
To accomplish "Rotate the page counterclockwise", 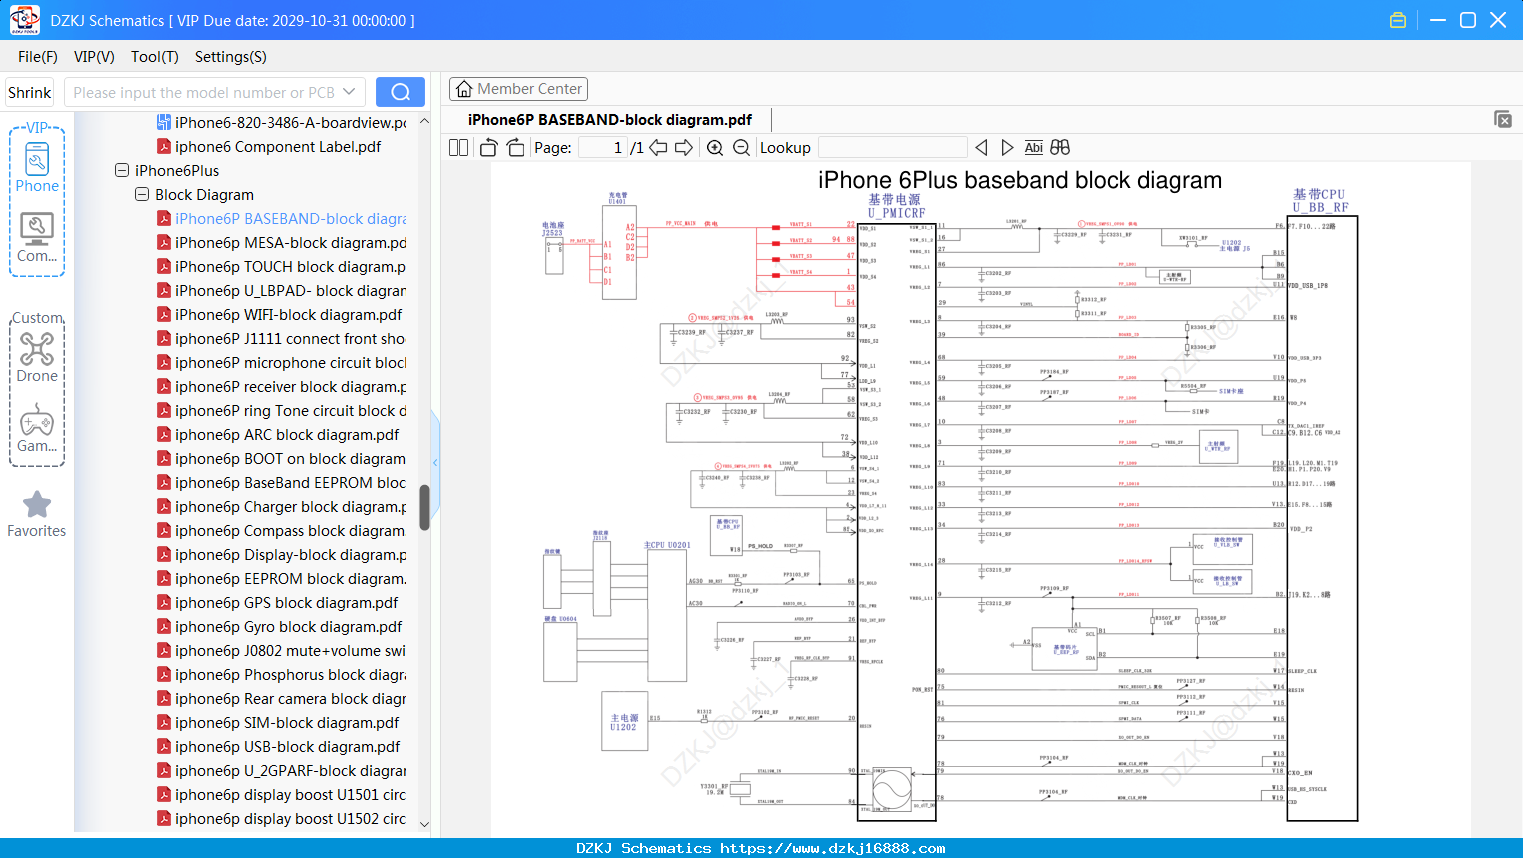I will (x=488, y=148).
